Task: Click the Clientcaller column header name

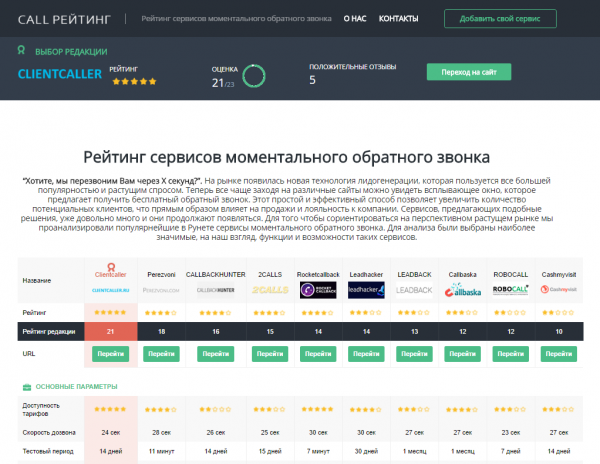Action: coord(111,275)
